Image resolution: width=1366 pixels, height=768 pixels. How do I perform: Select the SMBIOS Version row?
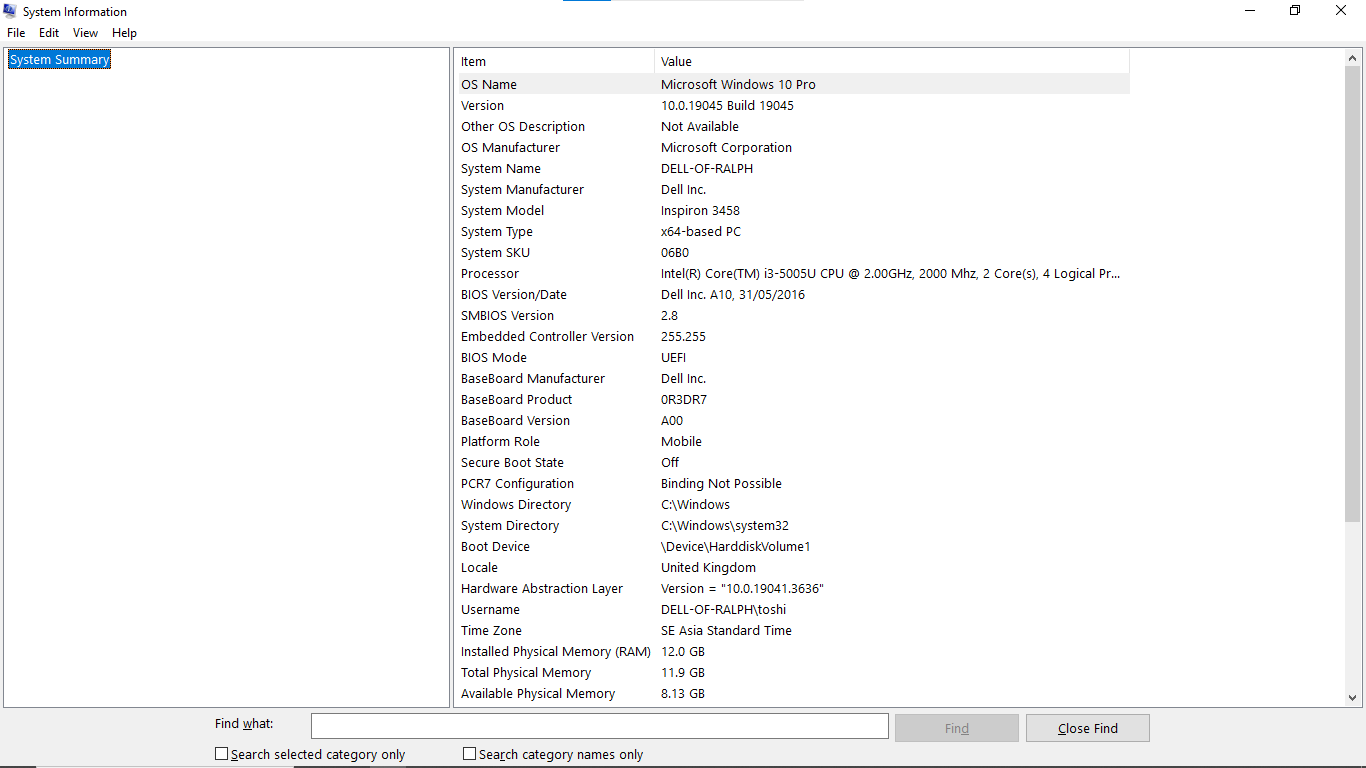794,316
